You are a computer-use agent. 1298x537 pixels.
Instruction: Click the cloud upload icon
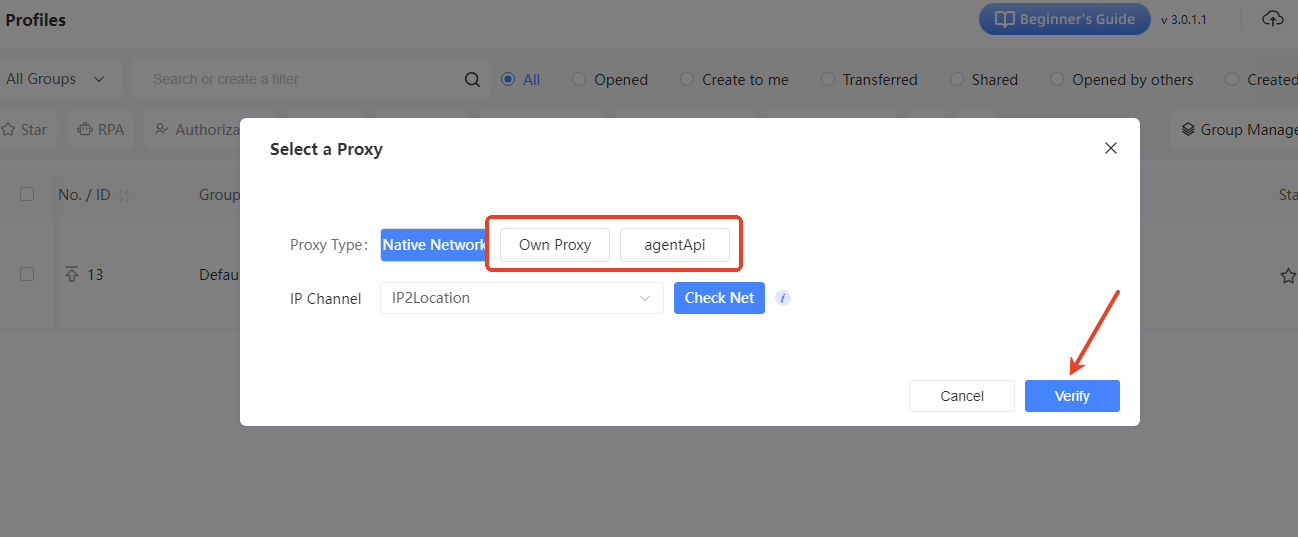pos(1272,19)
